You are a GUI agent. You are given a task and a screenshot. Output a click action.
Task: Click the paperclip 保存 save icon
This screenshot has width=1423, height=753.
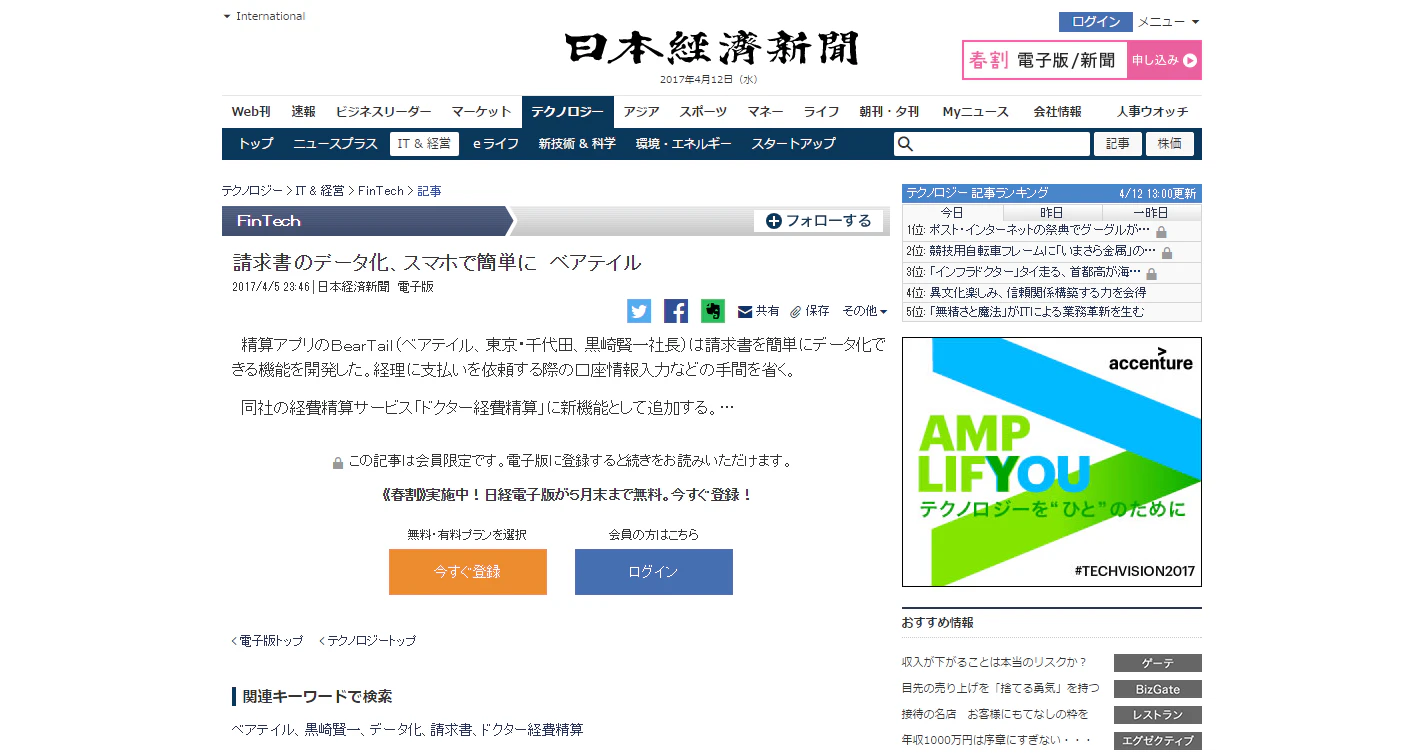pos(796,312)
